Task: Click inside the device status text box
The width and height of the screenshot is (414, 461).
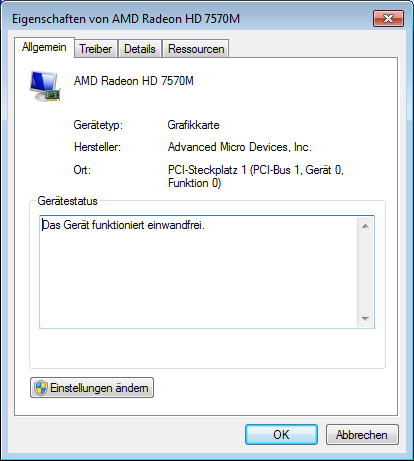Action: pyautogui.click(x=198, y=272)
